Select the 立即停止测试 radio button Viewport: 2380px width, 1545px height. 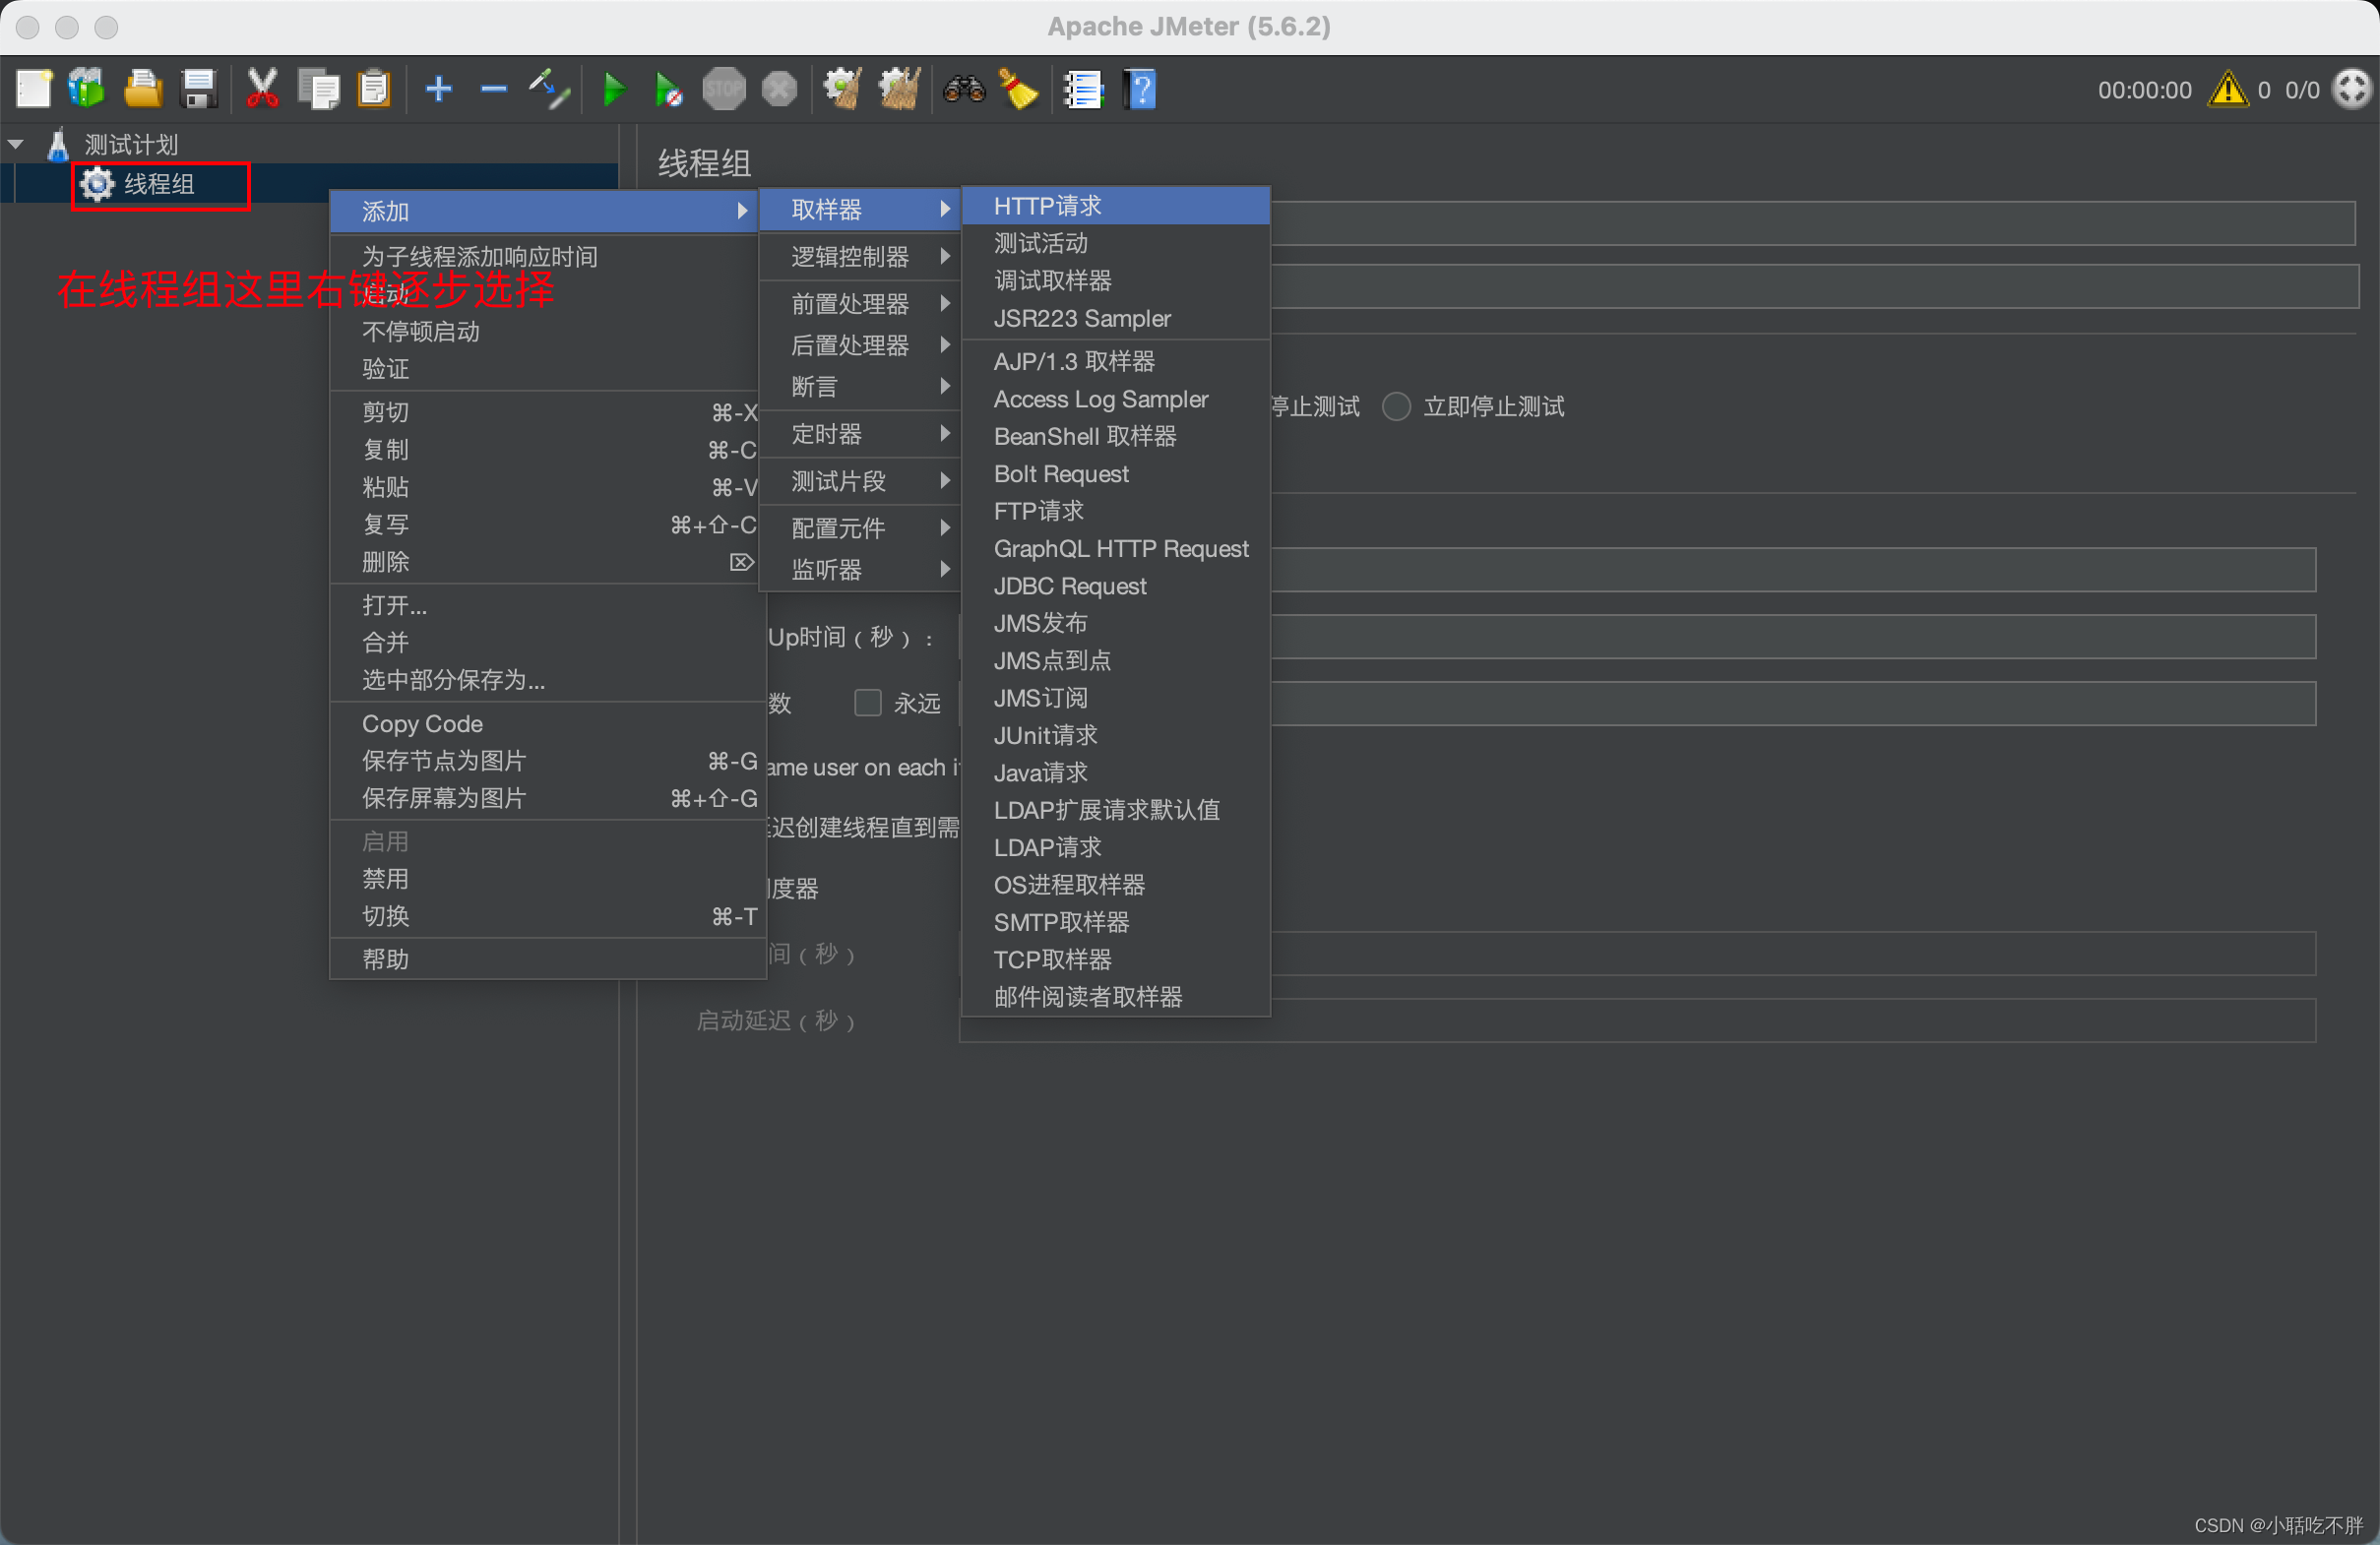(1396, 407)
